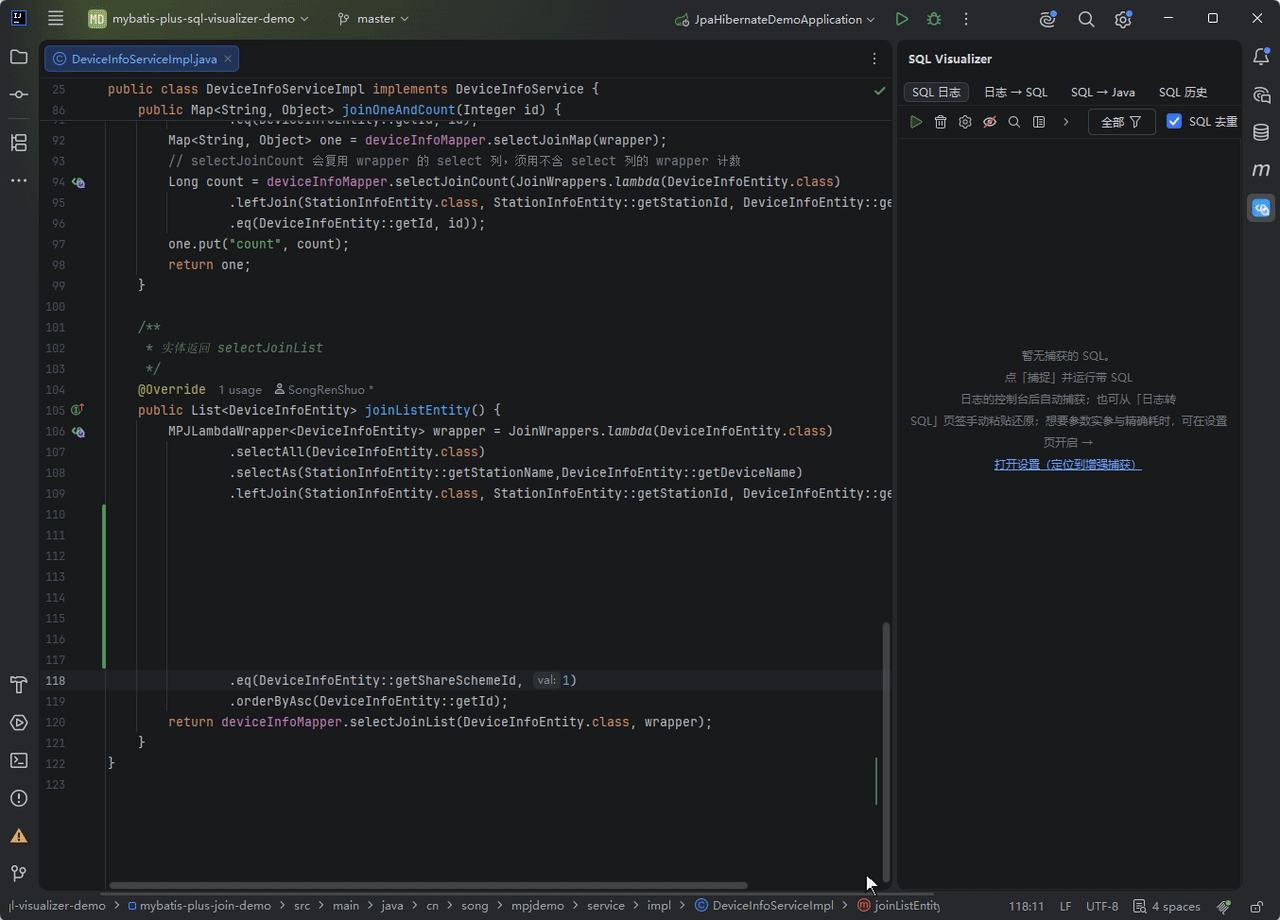The width and height of the screenshot is (1280, 920).
Task: Open editor tab options three-dot menu
Action: (x=874, y=59)
